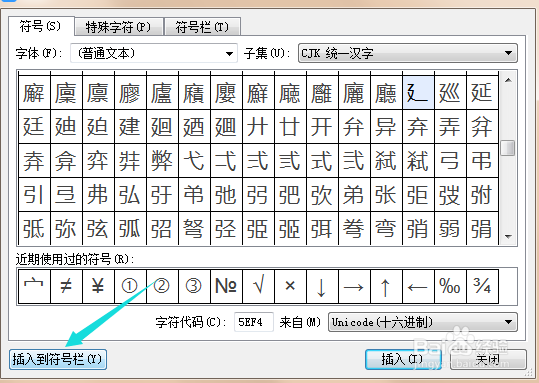This screenshot has height=383, width=539.
Task: Select the character 巡 in the grid
Action: click(x=450, y=93)
